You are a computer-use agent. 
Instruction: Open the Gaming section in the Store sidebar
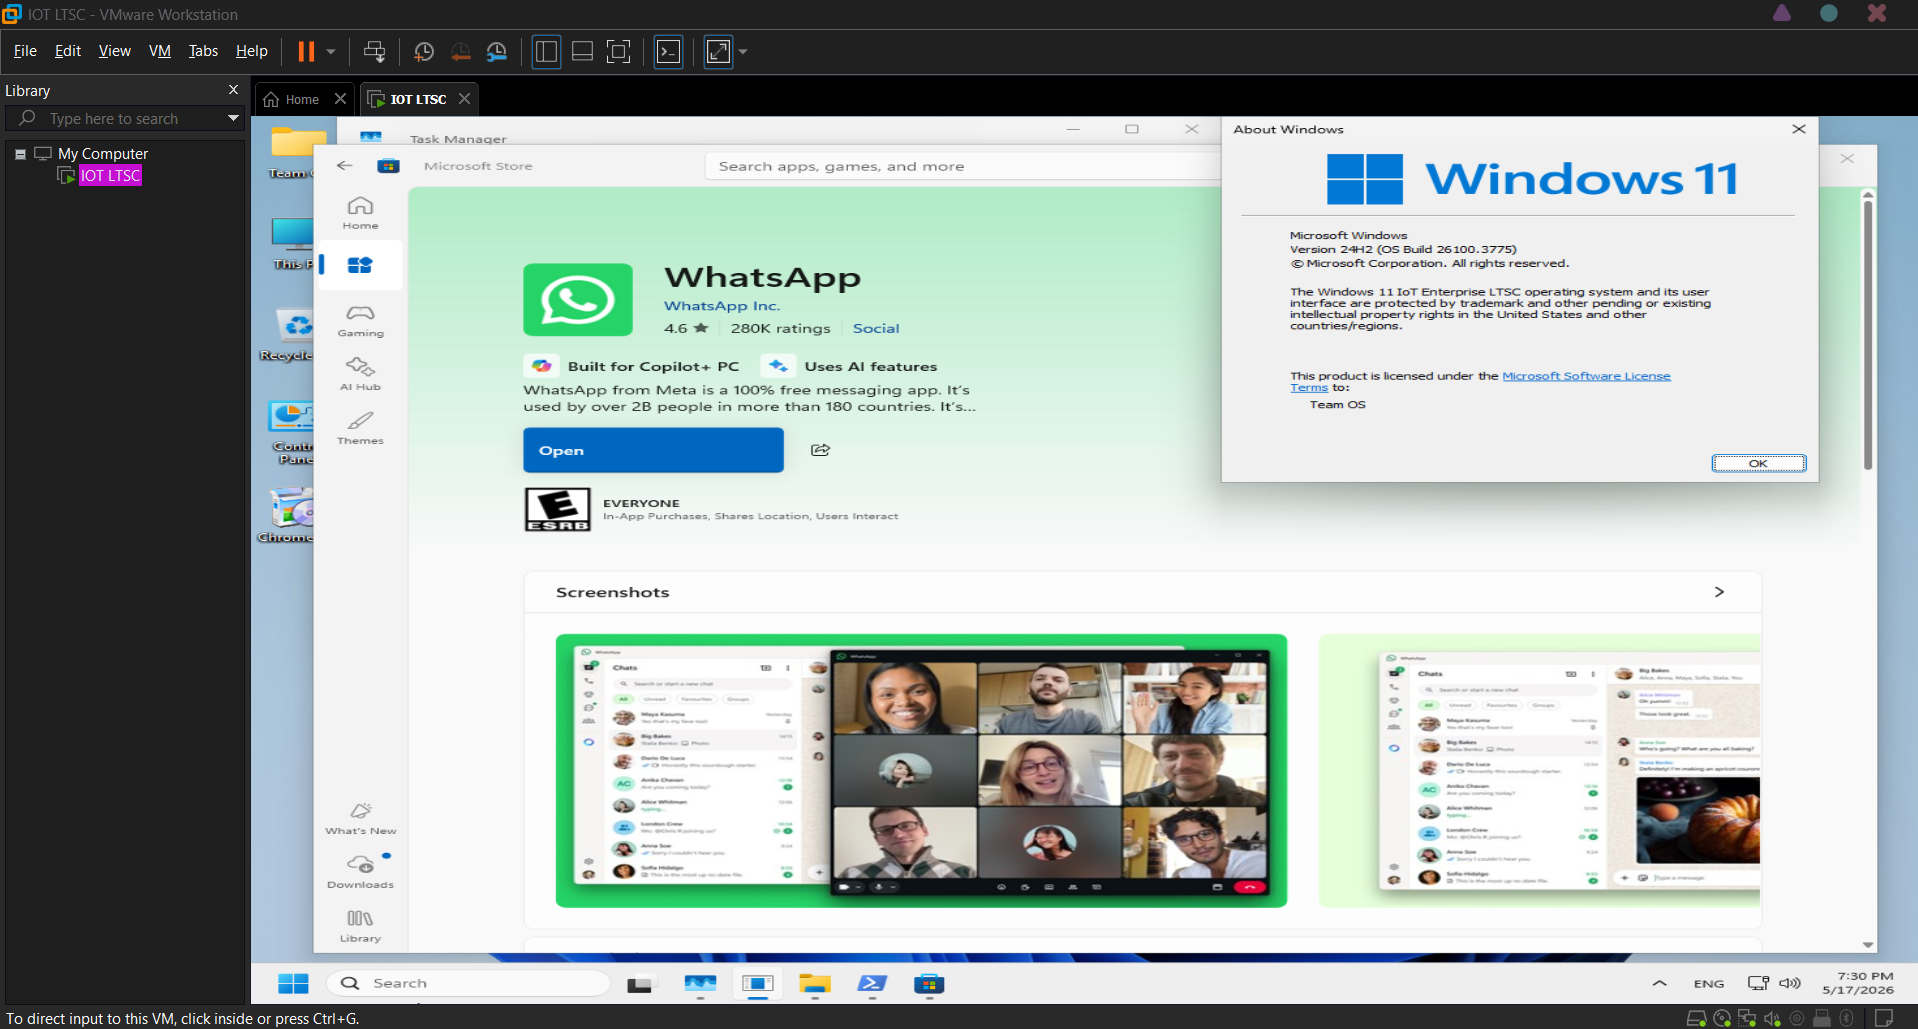360,321
